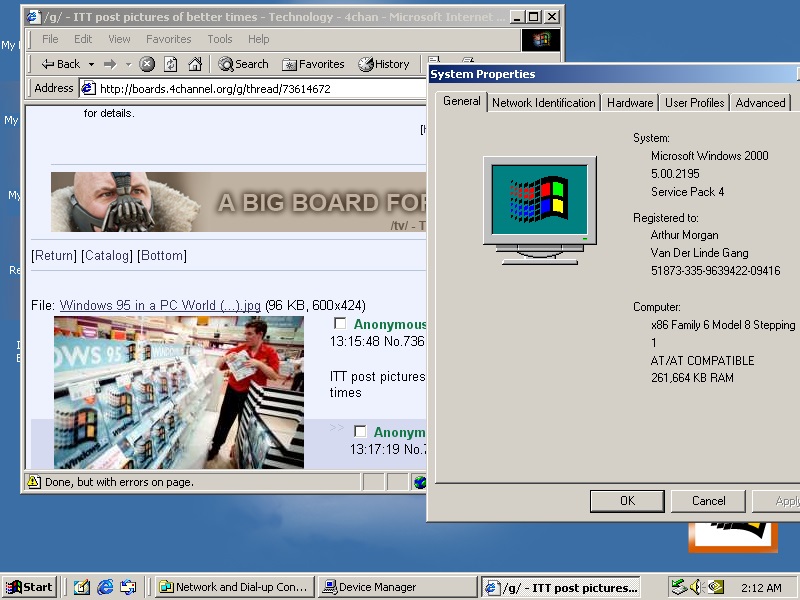Refresh the 4chan page
The image size is (800, 600).
click(x=170, y=64)
